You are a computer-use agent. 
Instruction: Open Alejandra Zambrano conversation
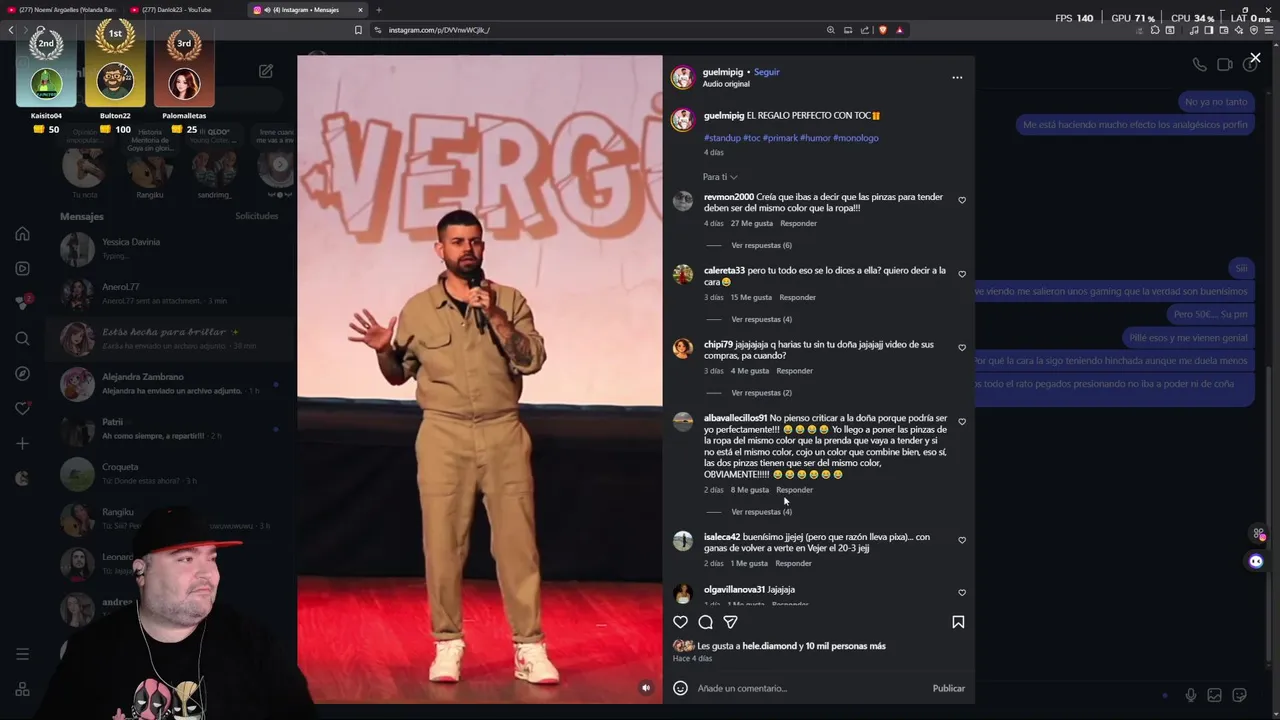170,384
